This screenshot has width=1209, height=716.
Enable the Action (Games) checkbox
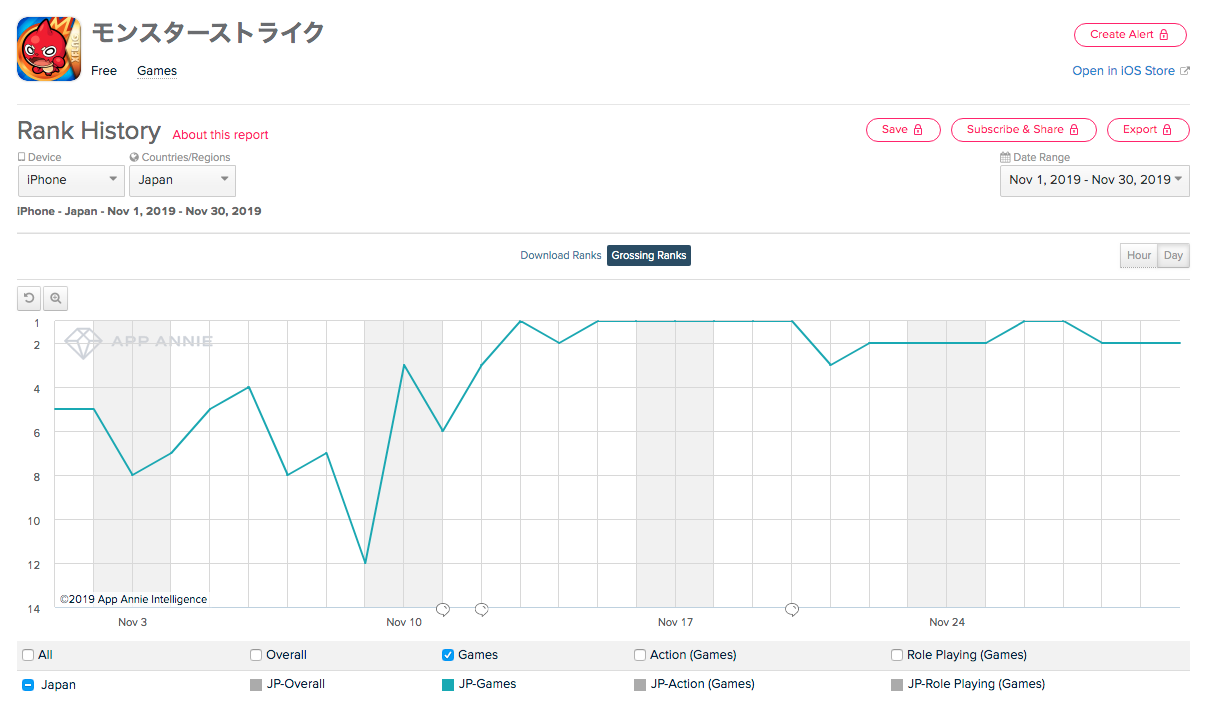[x=640, y=655]
